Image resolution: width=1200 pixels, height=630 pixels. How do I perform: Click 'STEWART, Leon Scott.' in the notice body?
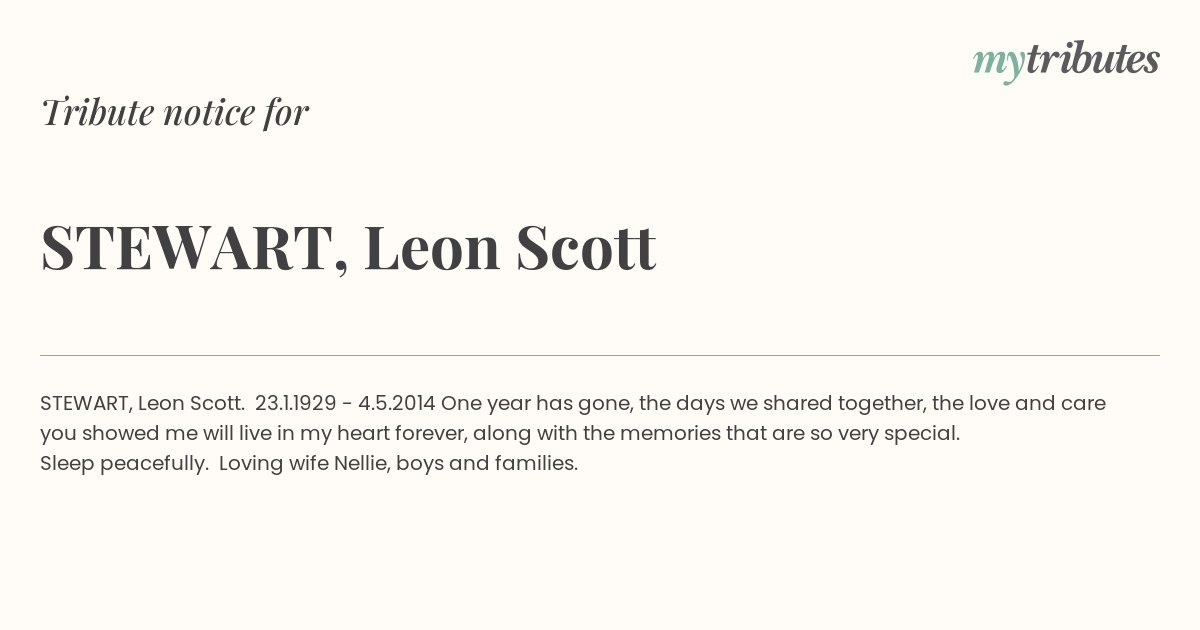click(142, 403)
